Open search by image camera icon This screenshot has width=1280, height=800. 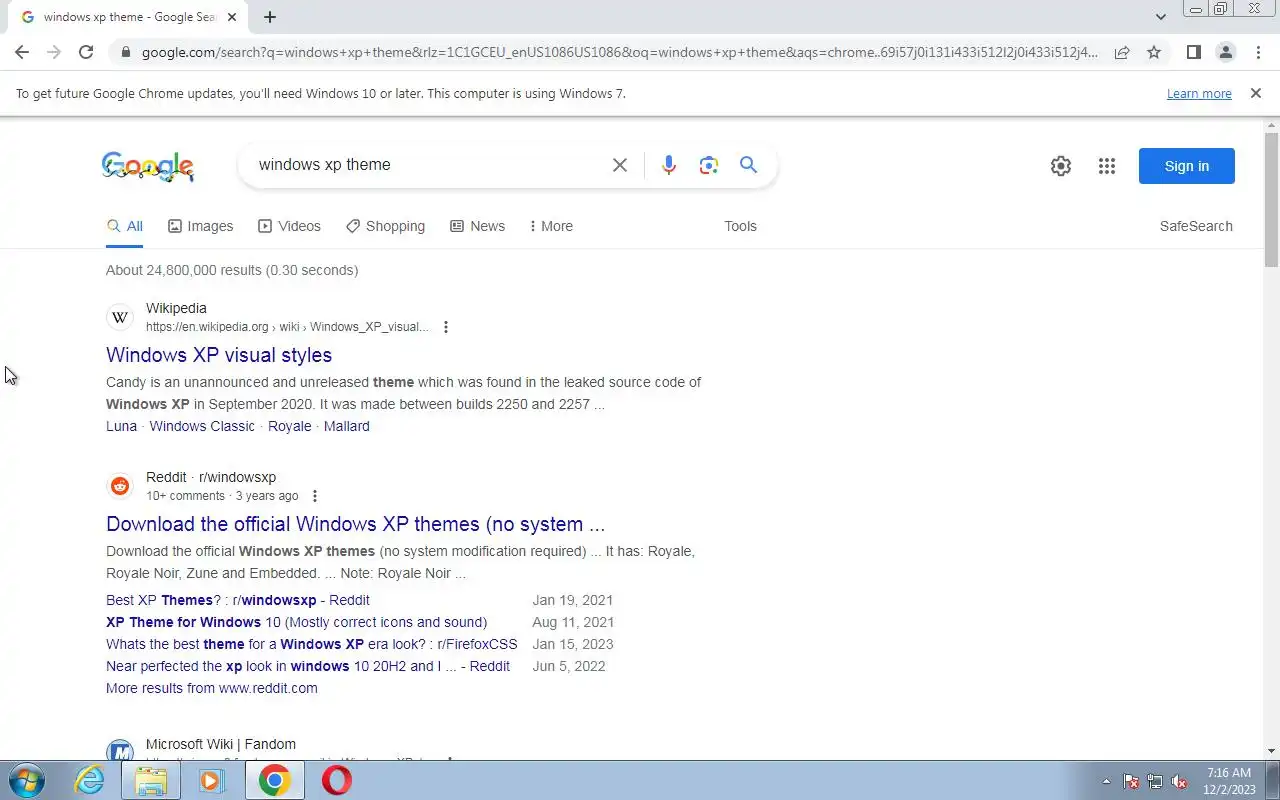pyautogui.click(x=709, y=165)
